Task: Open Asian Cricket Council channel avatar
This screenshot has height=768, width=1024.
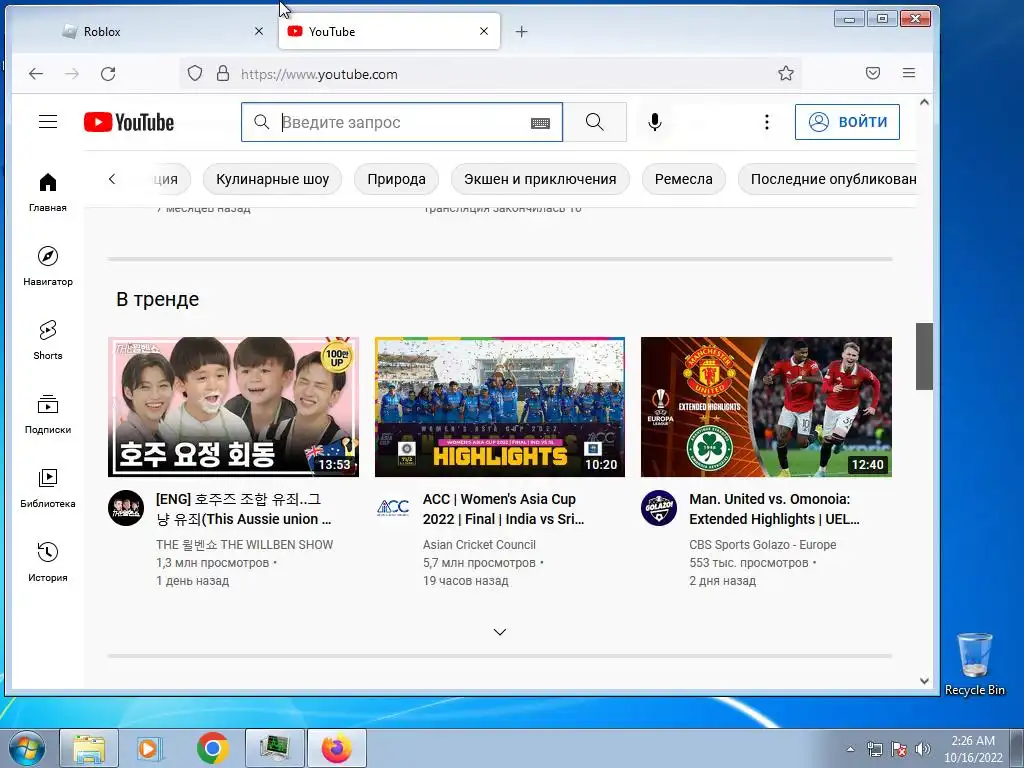Action: [392, 508]
